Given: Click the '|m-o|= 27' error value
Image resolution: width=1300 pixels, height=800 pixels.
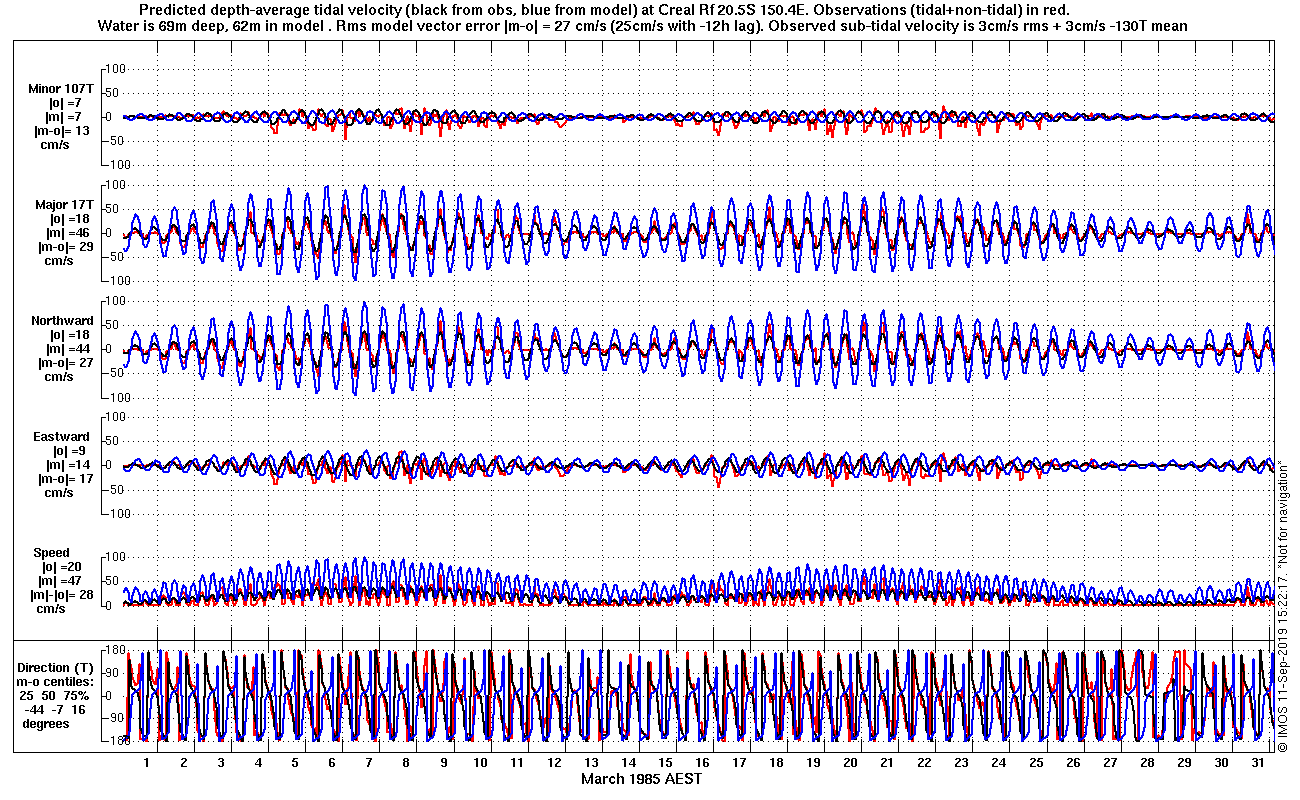Looking at the screenshot, I should point(64,363).
